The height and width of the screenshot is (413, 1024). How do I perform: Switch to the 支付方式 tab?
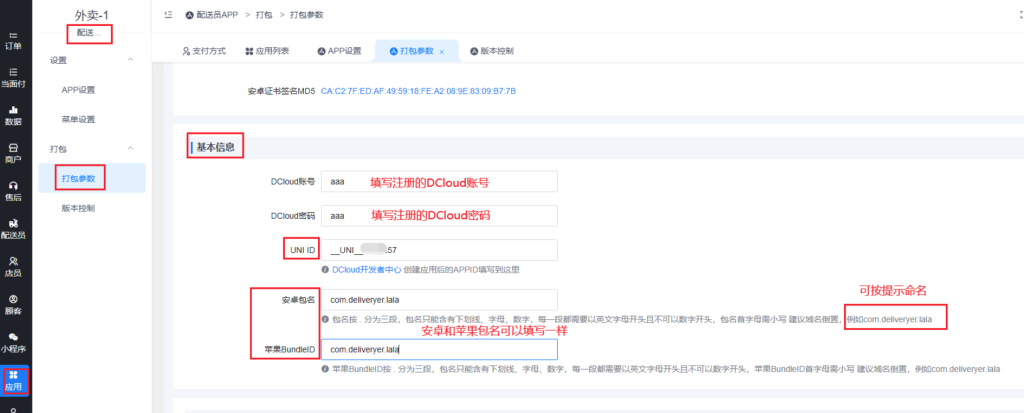(x=204, y=50)
